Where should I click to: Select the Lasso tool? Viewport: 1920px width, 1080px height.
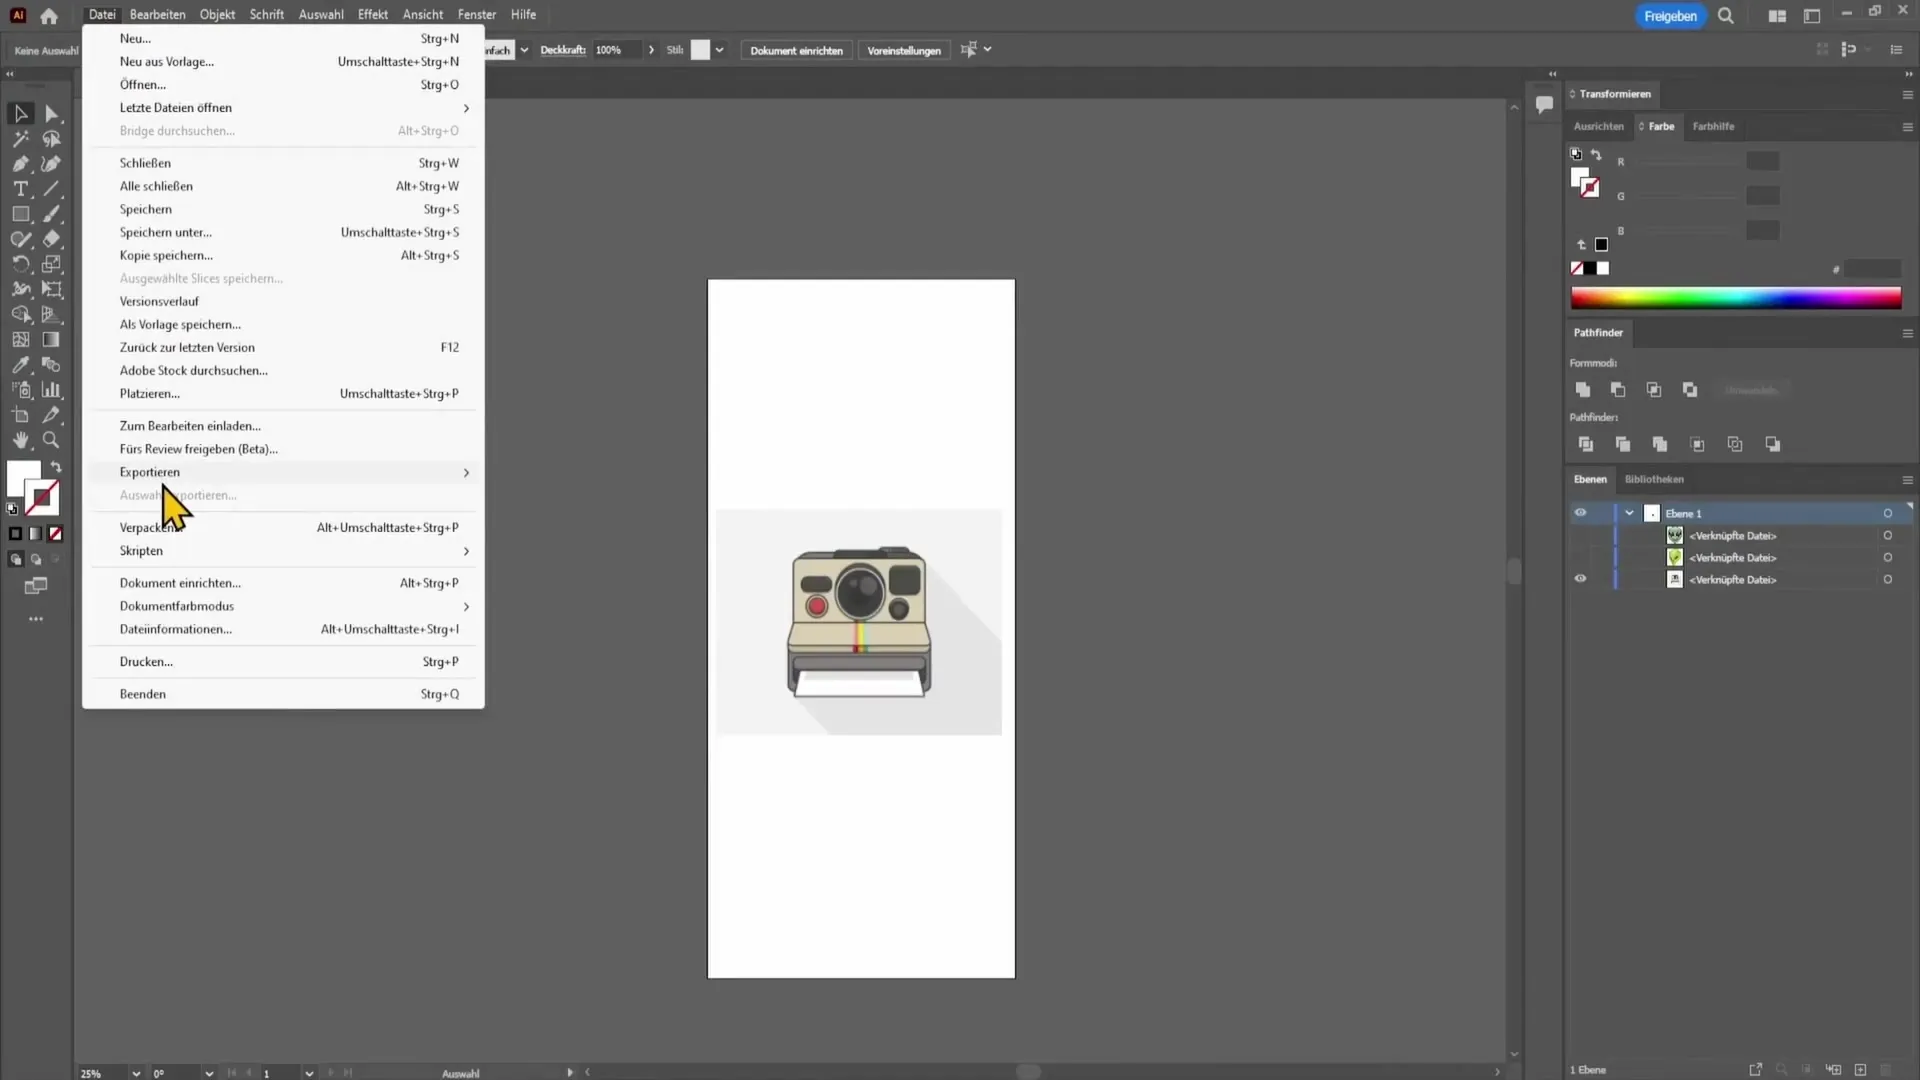click(x=52, y=139)
